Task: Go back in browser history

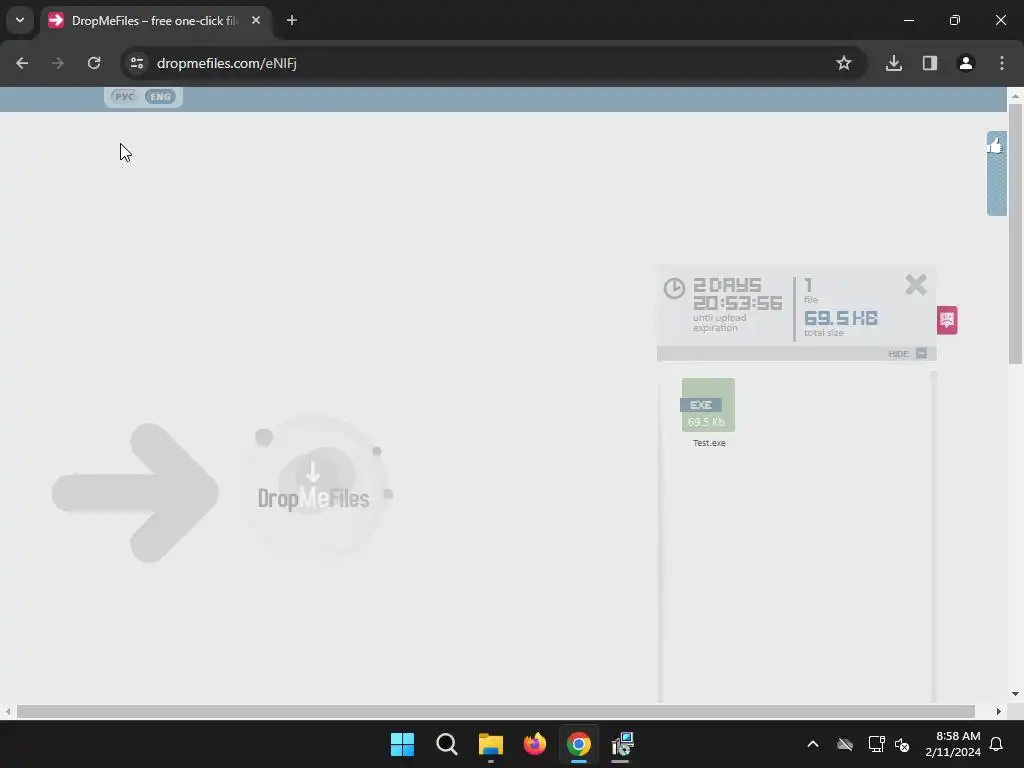Action: click(22, 63)
